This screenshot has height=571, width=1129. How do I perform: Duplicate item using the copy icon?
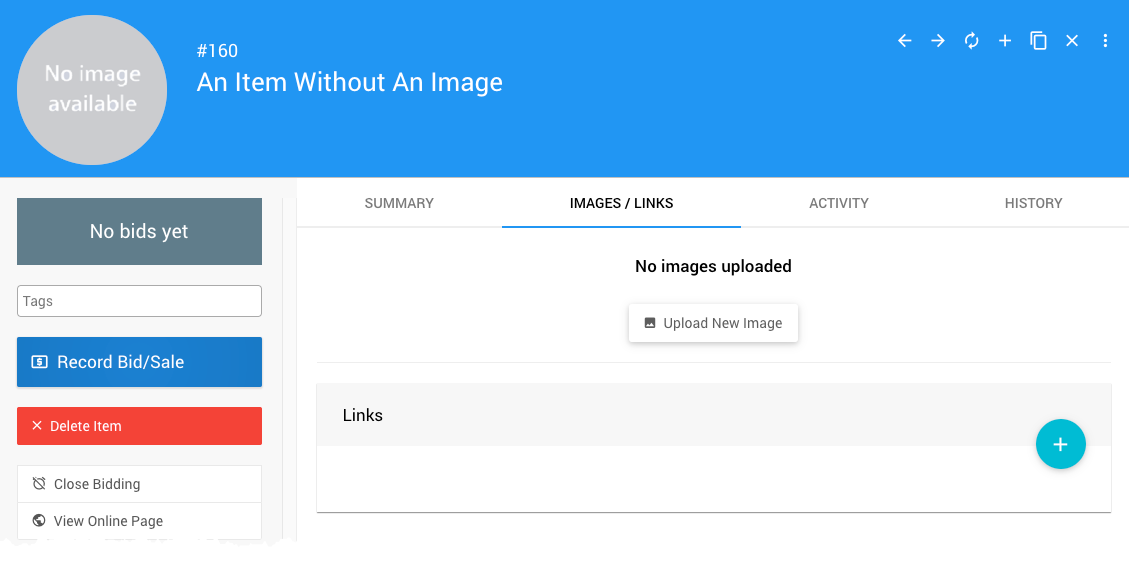point(1039,41)
